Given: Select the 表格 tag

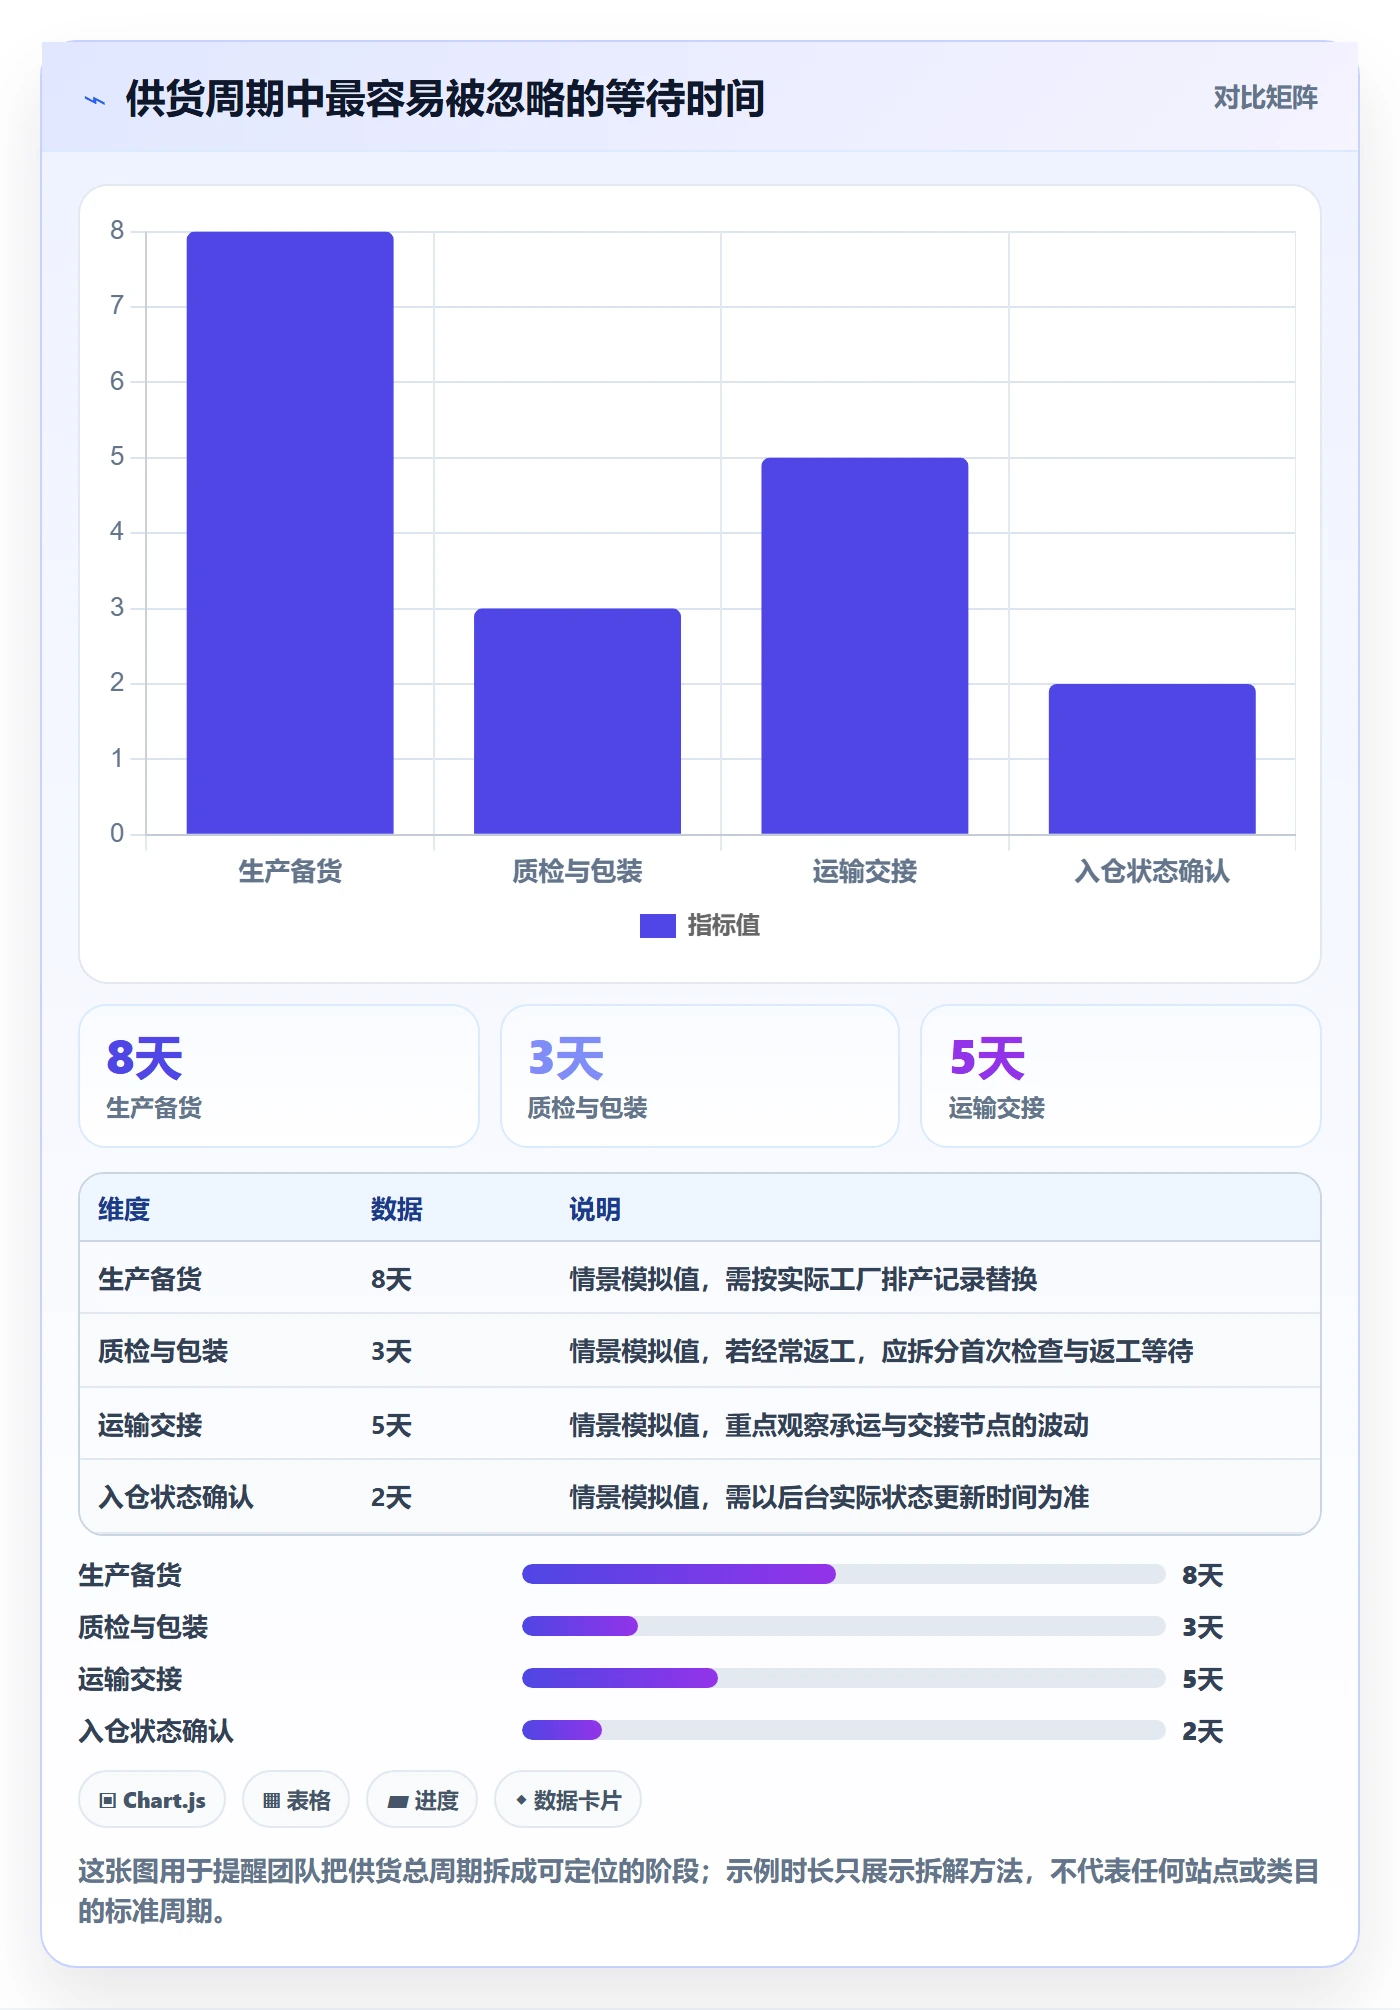Looking at the screenshot, I should click(x=296, y=1800).
